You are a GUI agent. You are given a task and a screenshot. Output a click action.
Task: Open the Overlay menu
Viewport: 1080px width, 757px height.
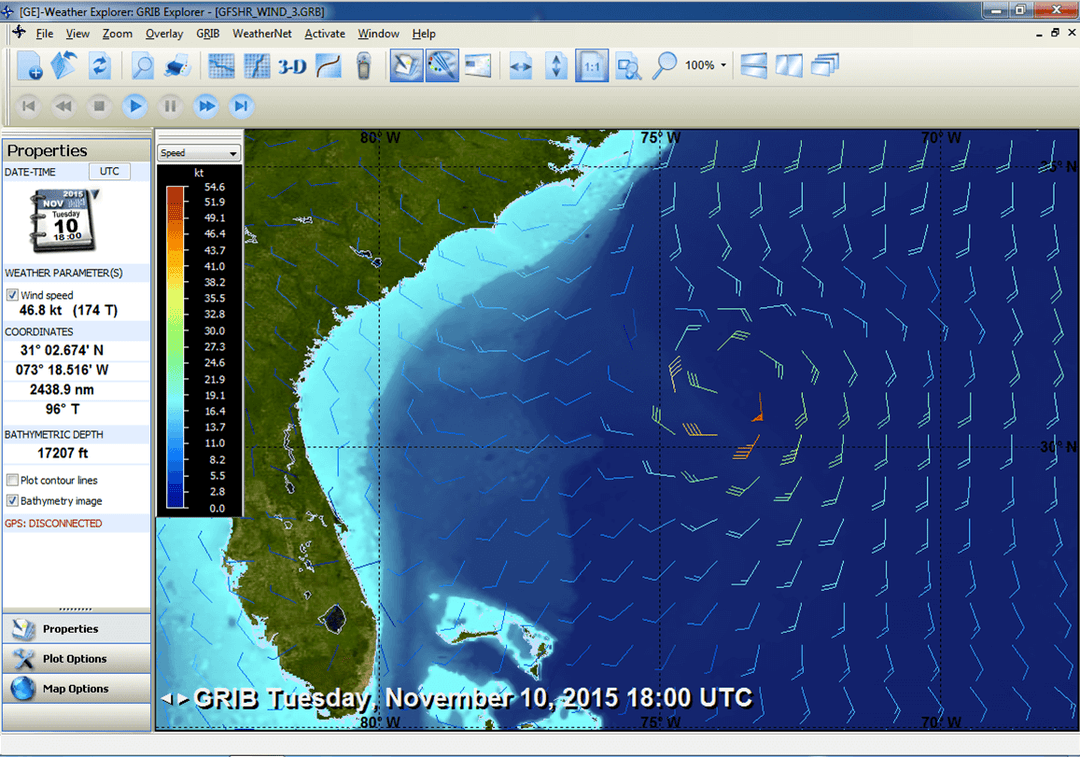point(164,34)
